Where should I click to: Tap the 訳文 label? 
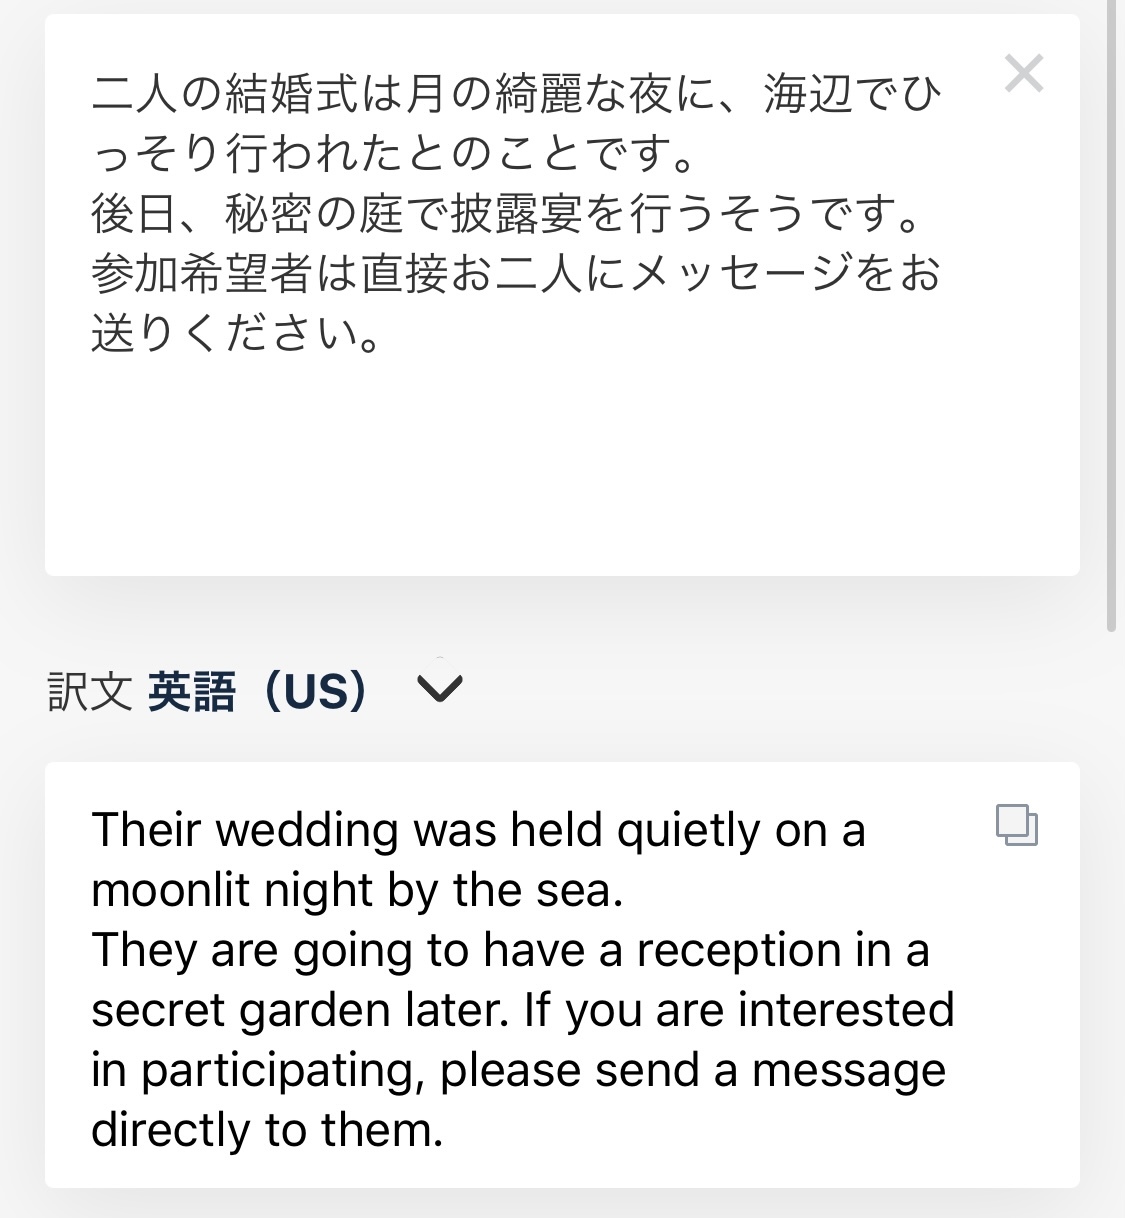pyautogui.click(x=90, y=692)
